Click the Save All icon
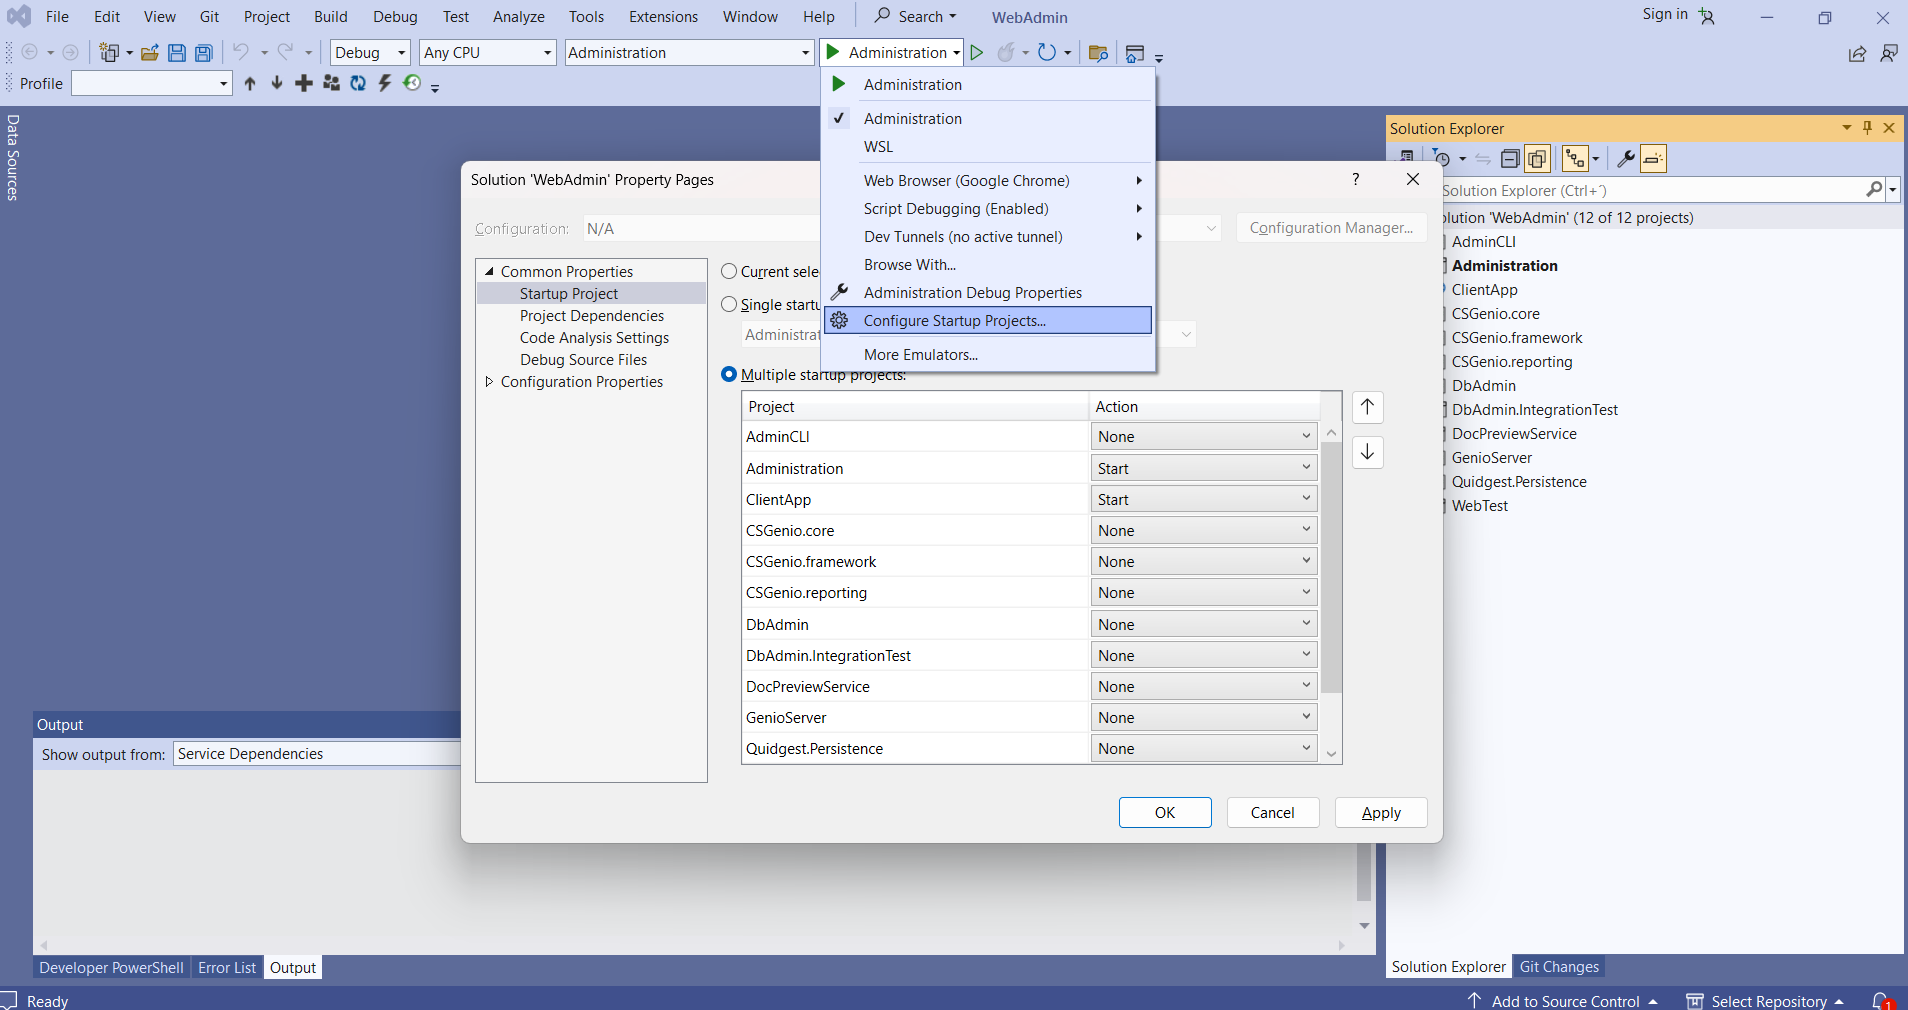The width and height of the screenshot is (1908, 1010). [x=204, y=53]
